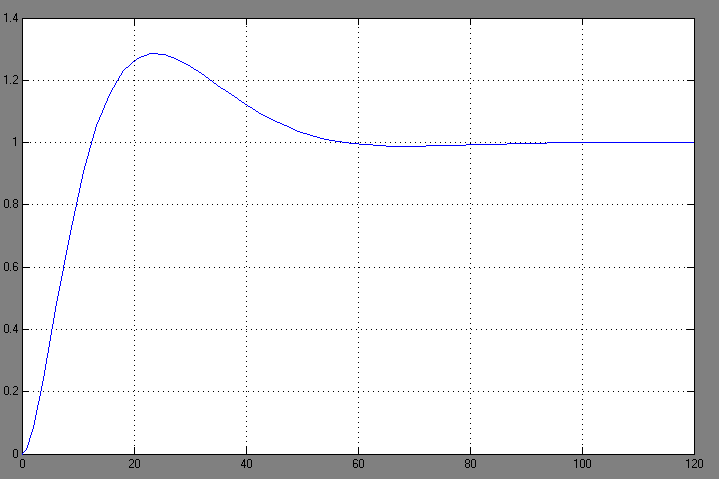The width and height of the screenshot is (719, 479).
Task: Click the y-axis label 0.8
Action: tap(10, 204)
